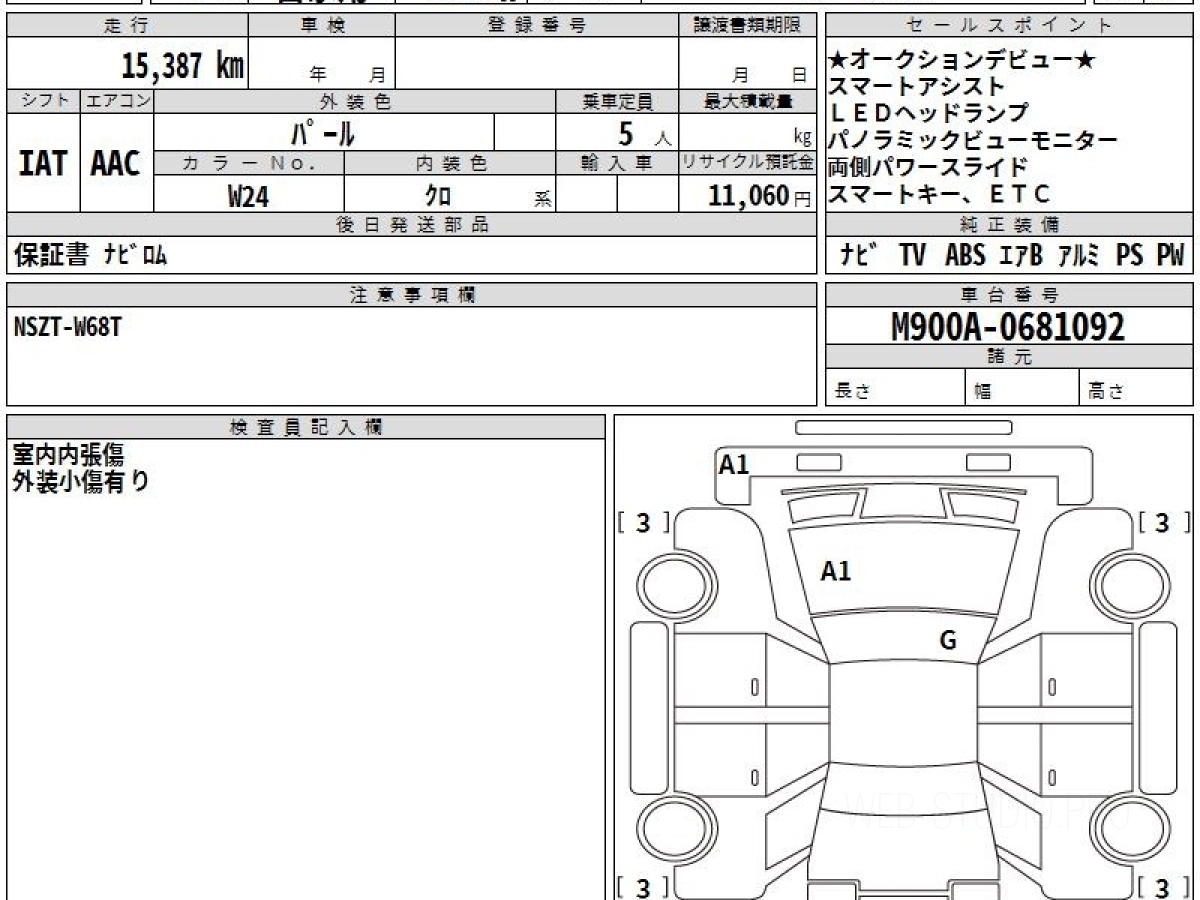Select the recycle deposit 11,060円
The height and width of the screenshot is (900, 1200).
click(760, 196)
